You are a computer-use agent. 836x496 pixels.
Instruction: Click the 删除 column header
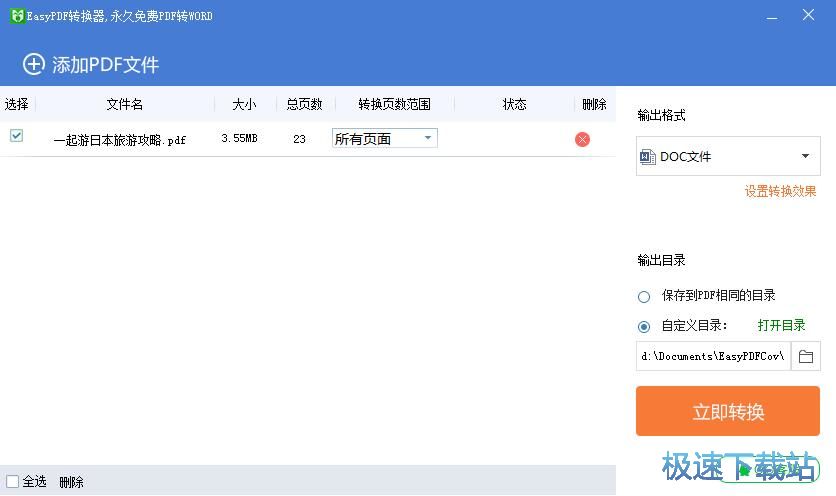[594, 104]
